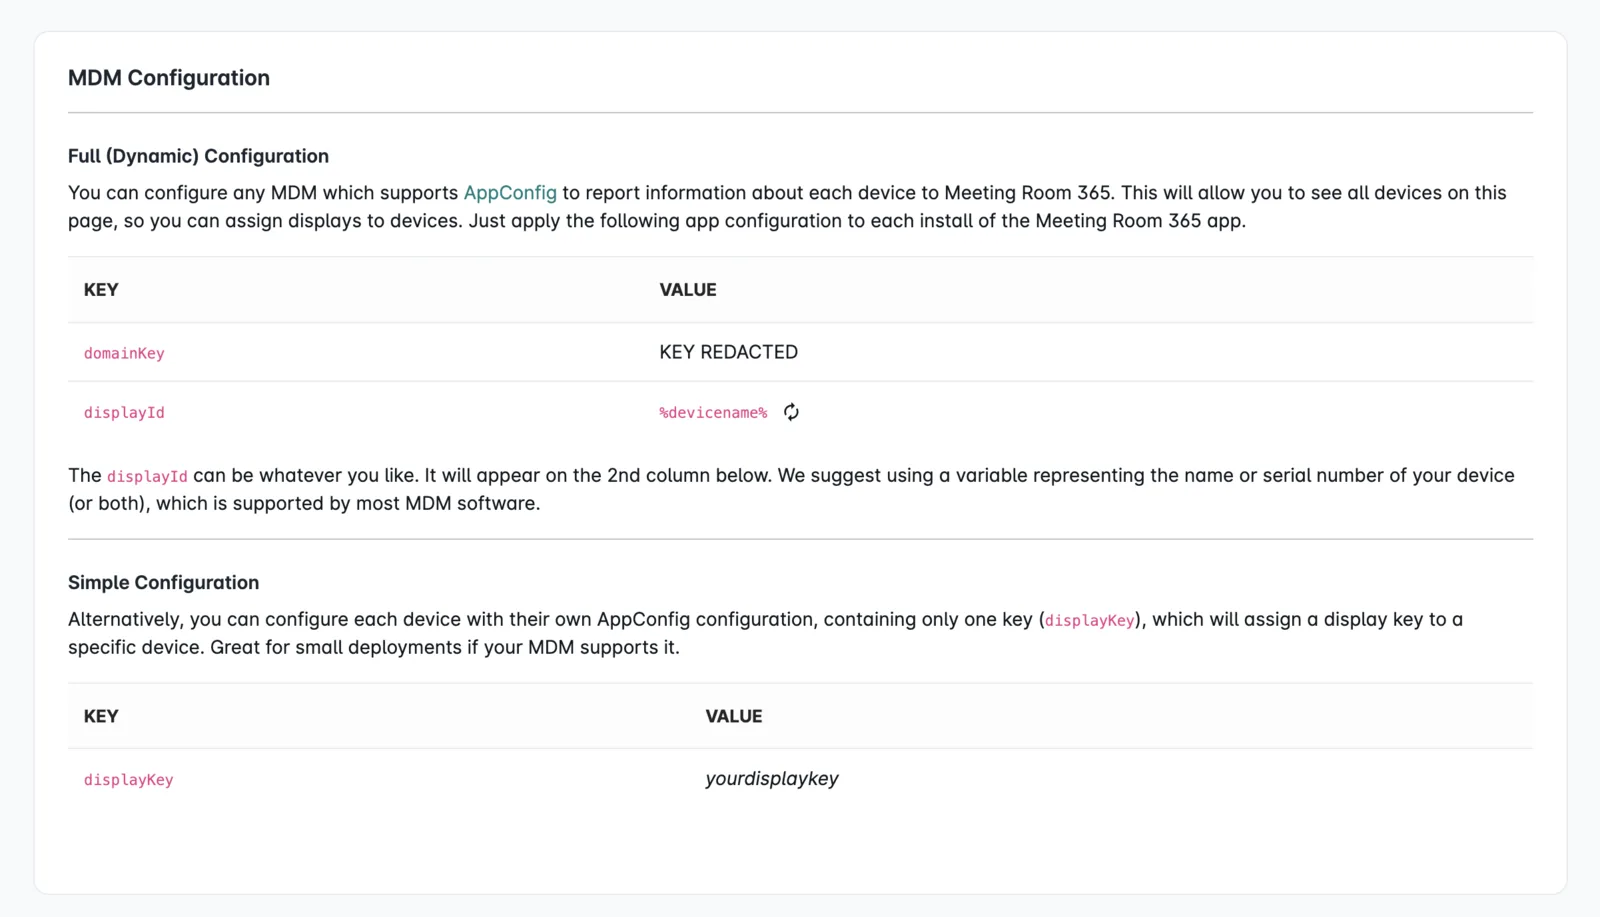This screenshot has height=917, width=1600.
Task: Click the VALUE header above yourdisplaykey
Action: point(734,717)
